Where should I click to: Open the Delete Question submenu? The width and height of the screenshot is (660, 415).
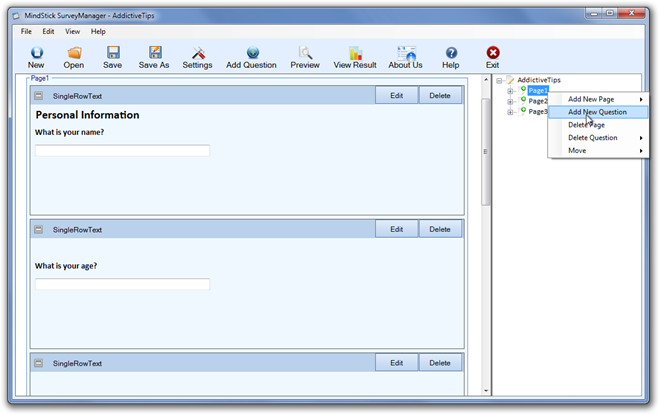click(598, 138)
